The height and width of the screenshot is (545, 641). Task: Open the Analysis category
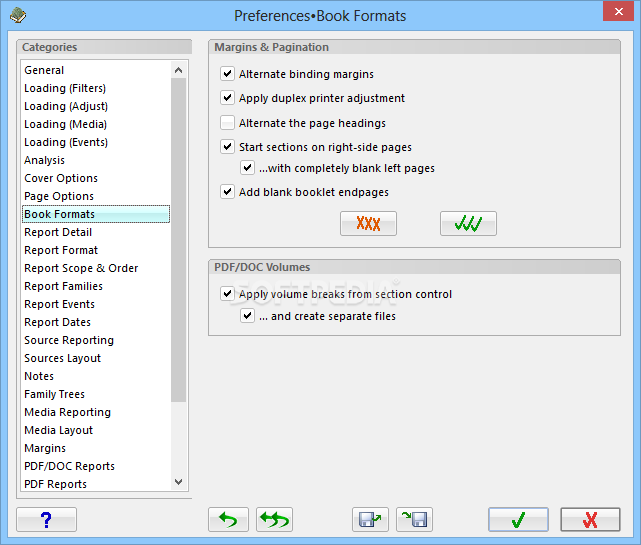(x=96, y=160)
